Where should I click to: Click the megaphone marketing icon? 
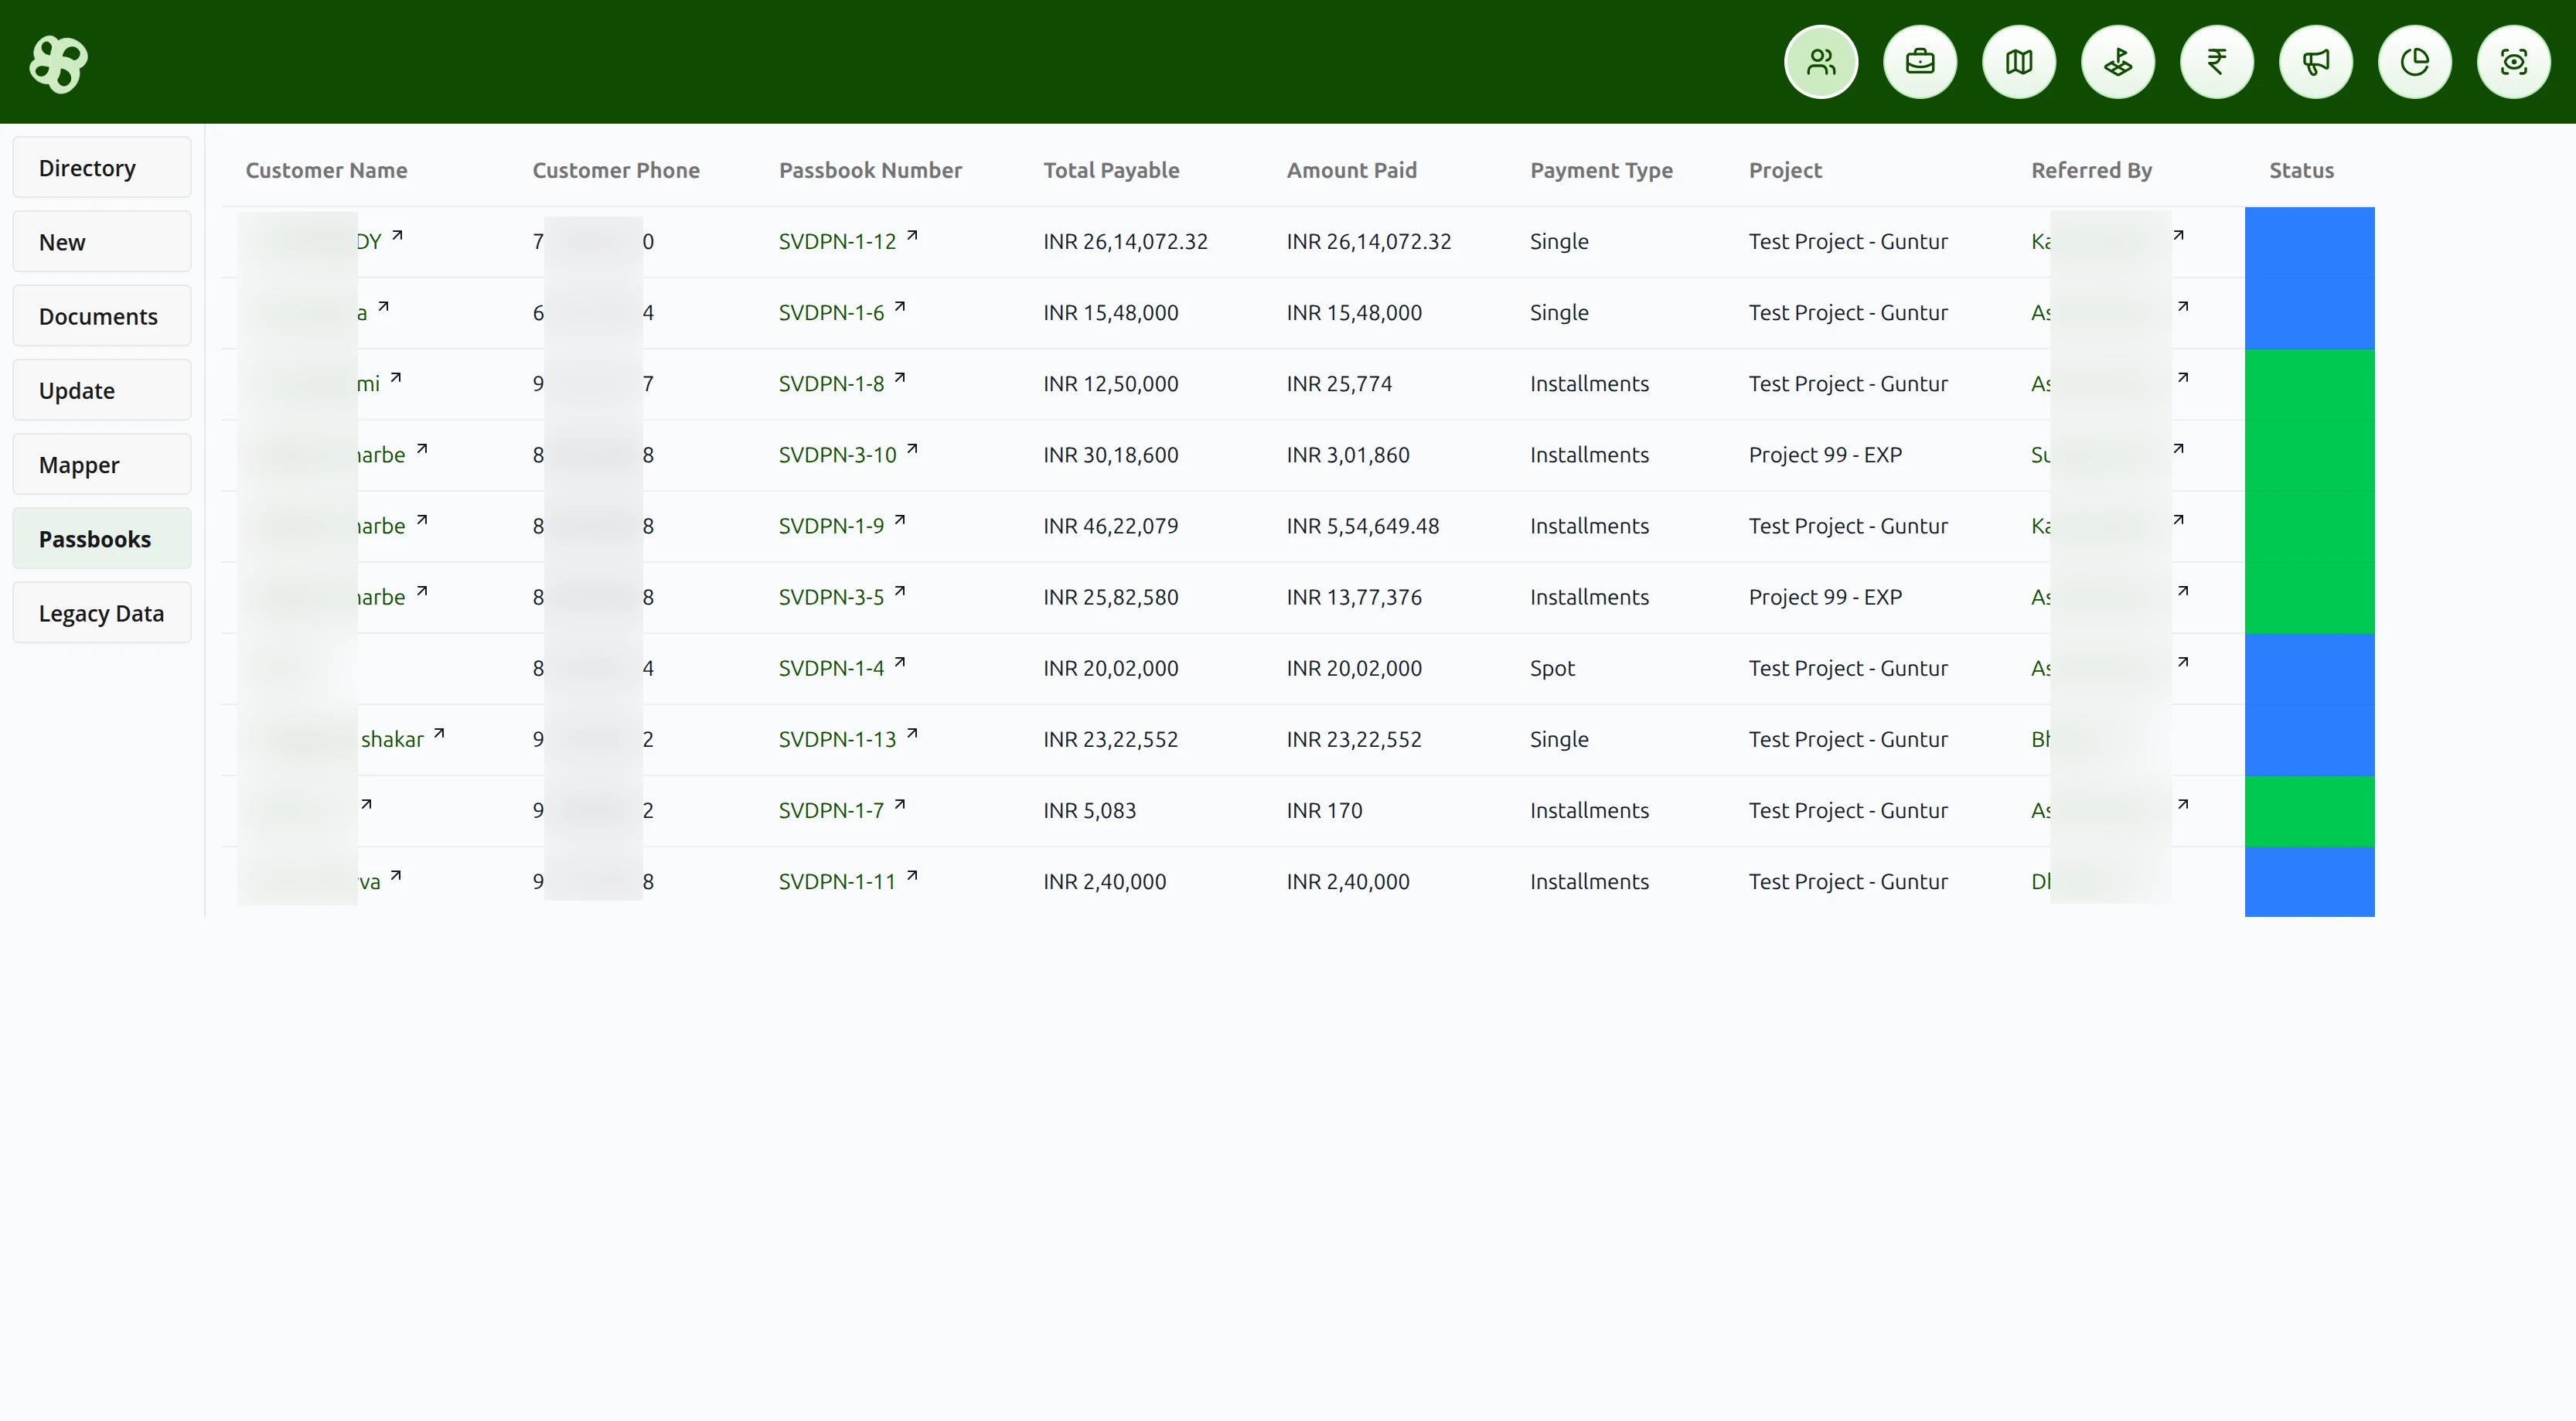coord(2316,61)
